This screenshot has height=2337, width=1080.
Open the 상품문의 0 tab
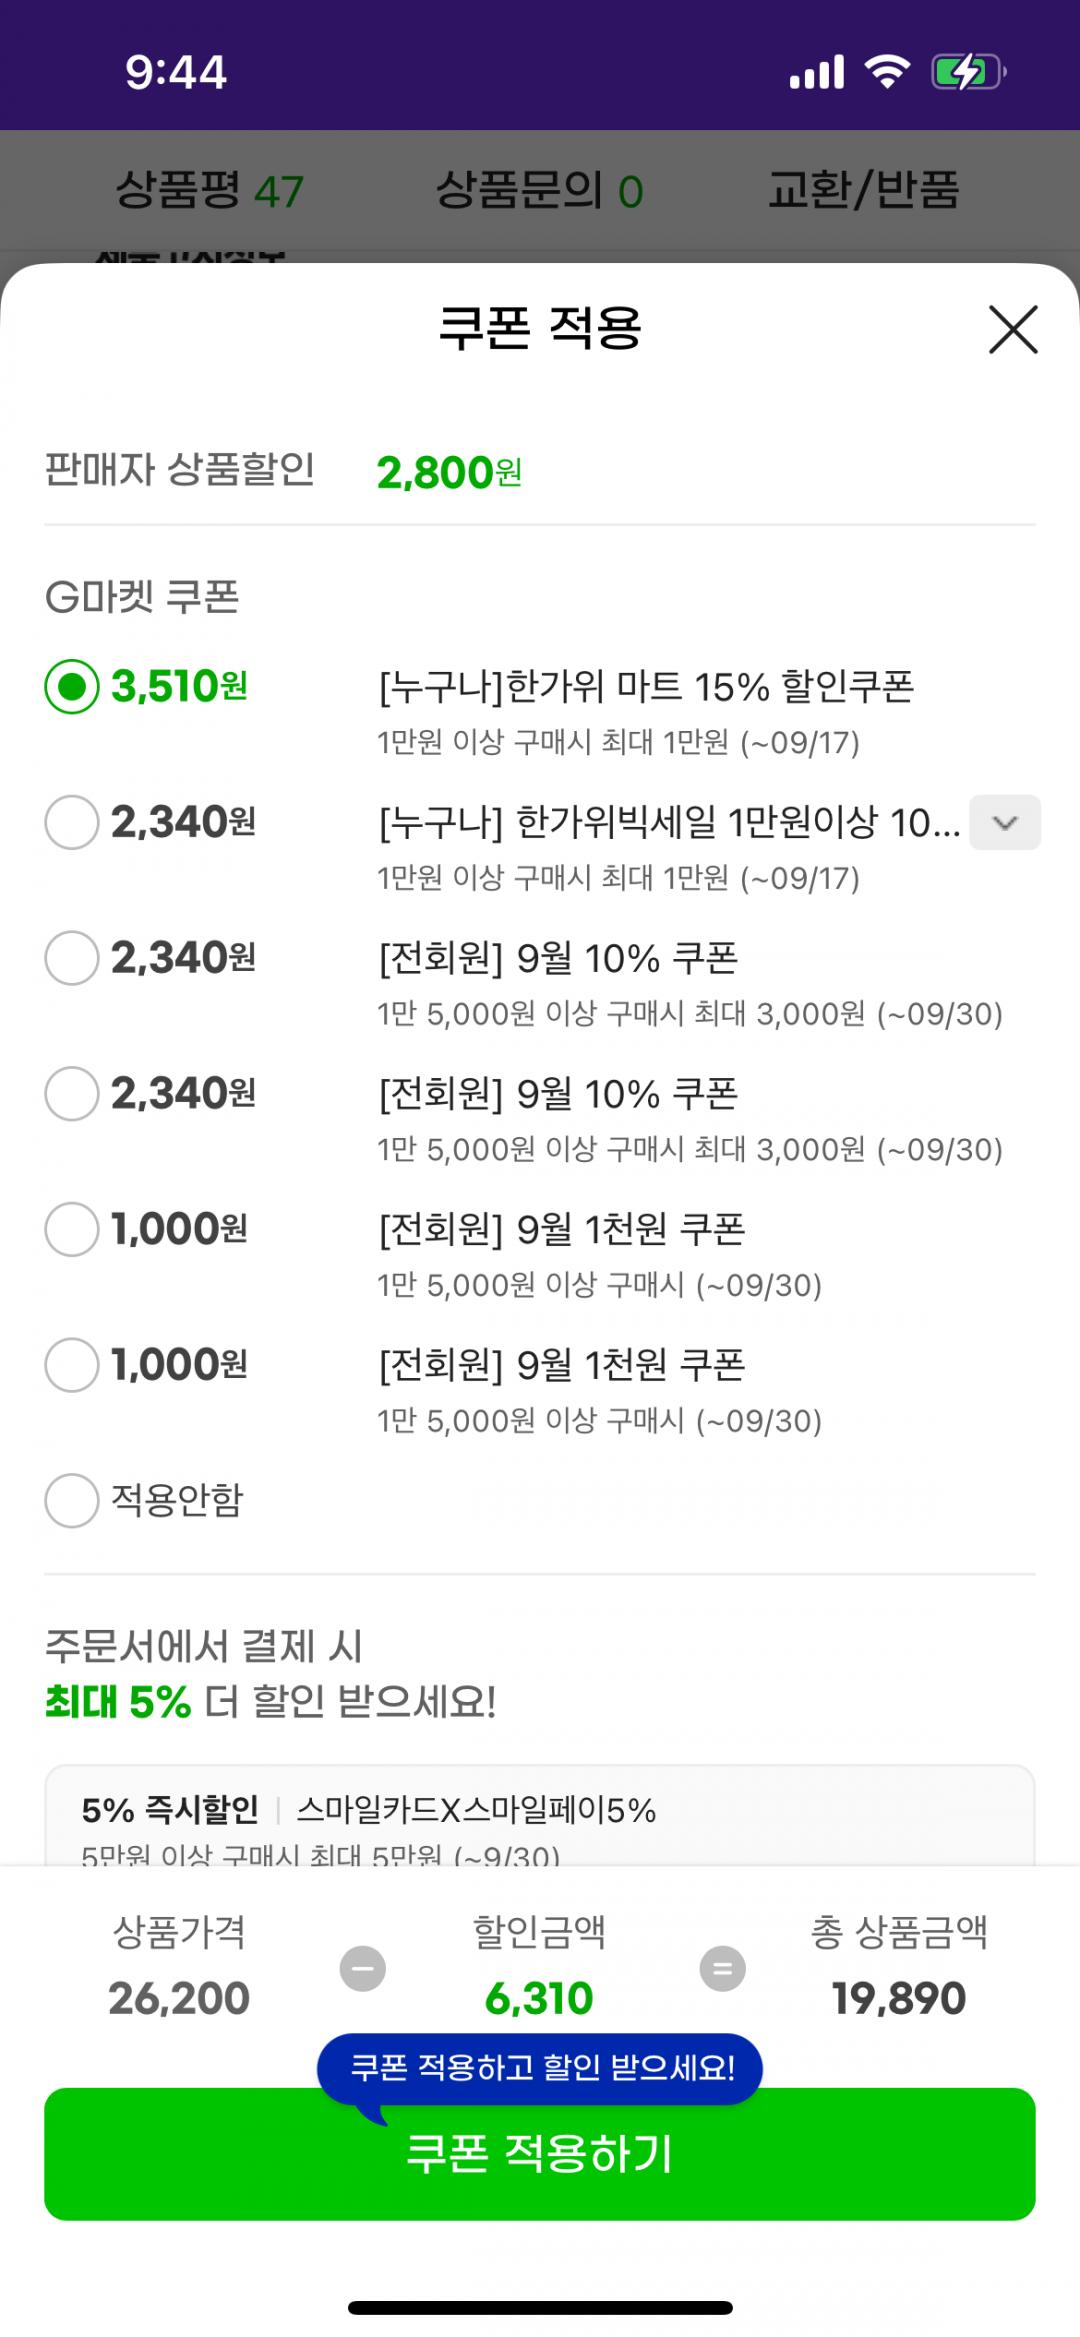[540, 190]
